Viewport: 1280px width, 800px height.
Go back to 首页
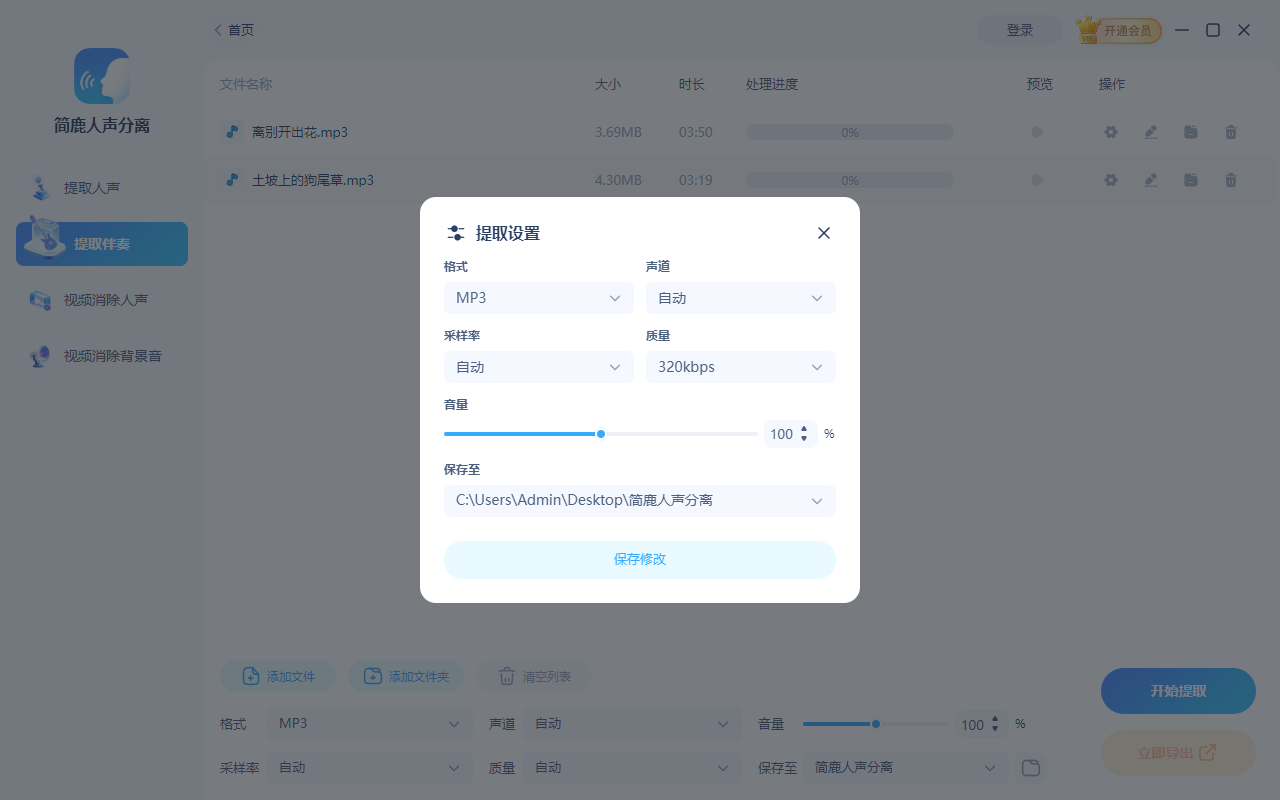pyautogui.click(x=233, y=30)
